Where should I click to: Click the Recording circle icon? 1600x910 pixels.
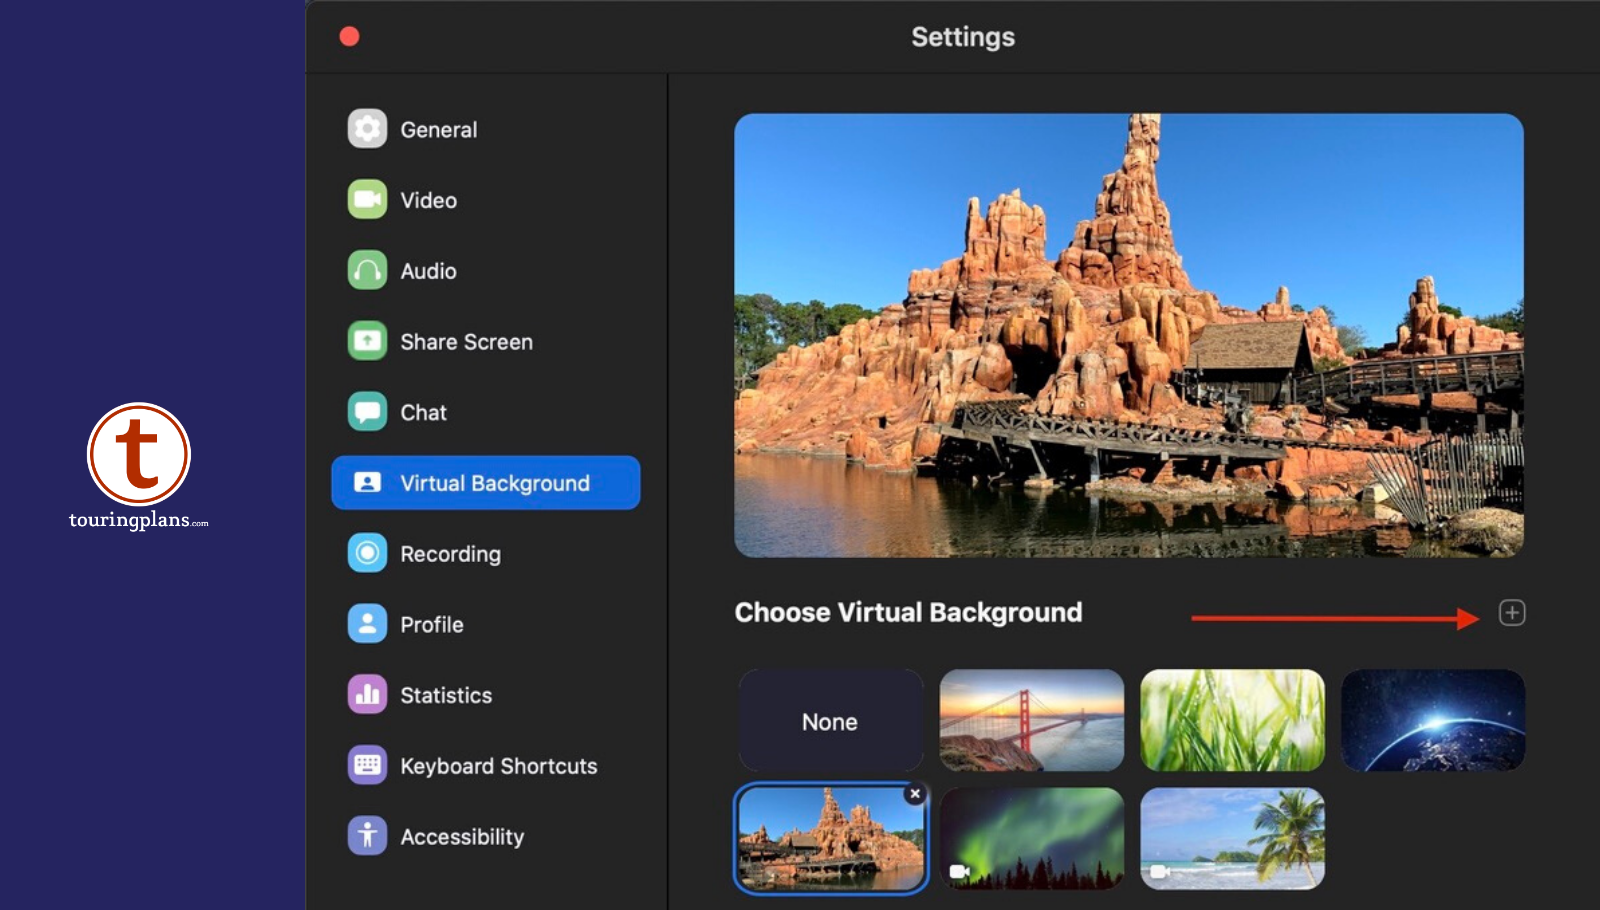coord(367,553)
